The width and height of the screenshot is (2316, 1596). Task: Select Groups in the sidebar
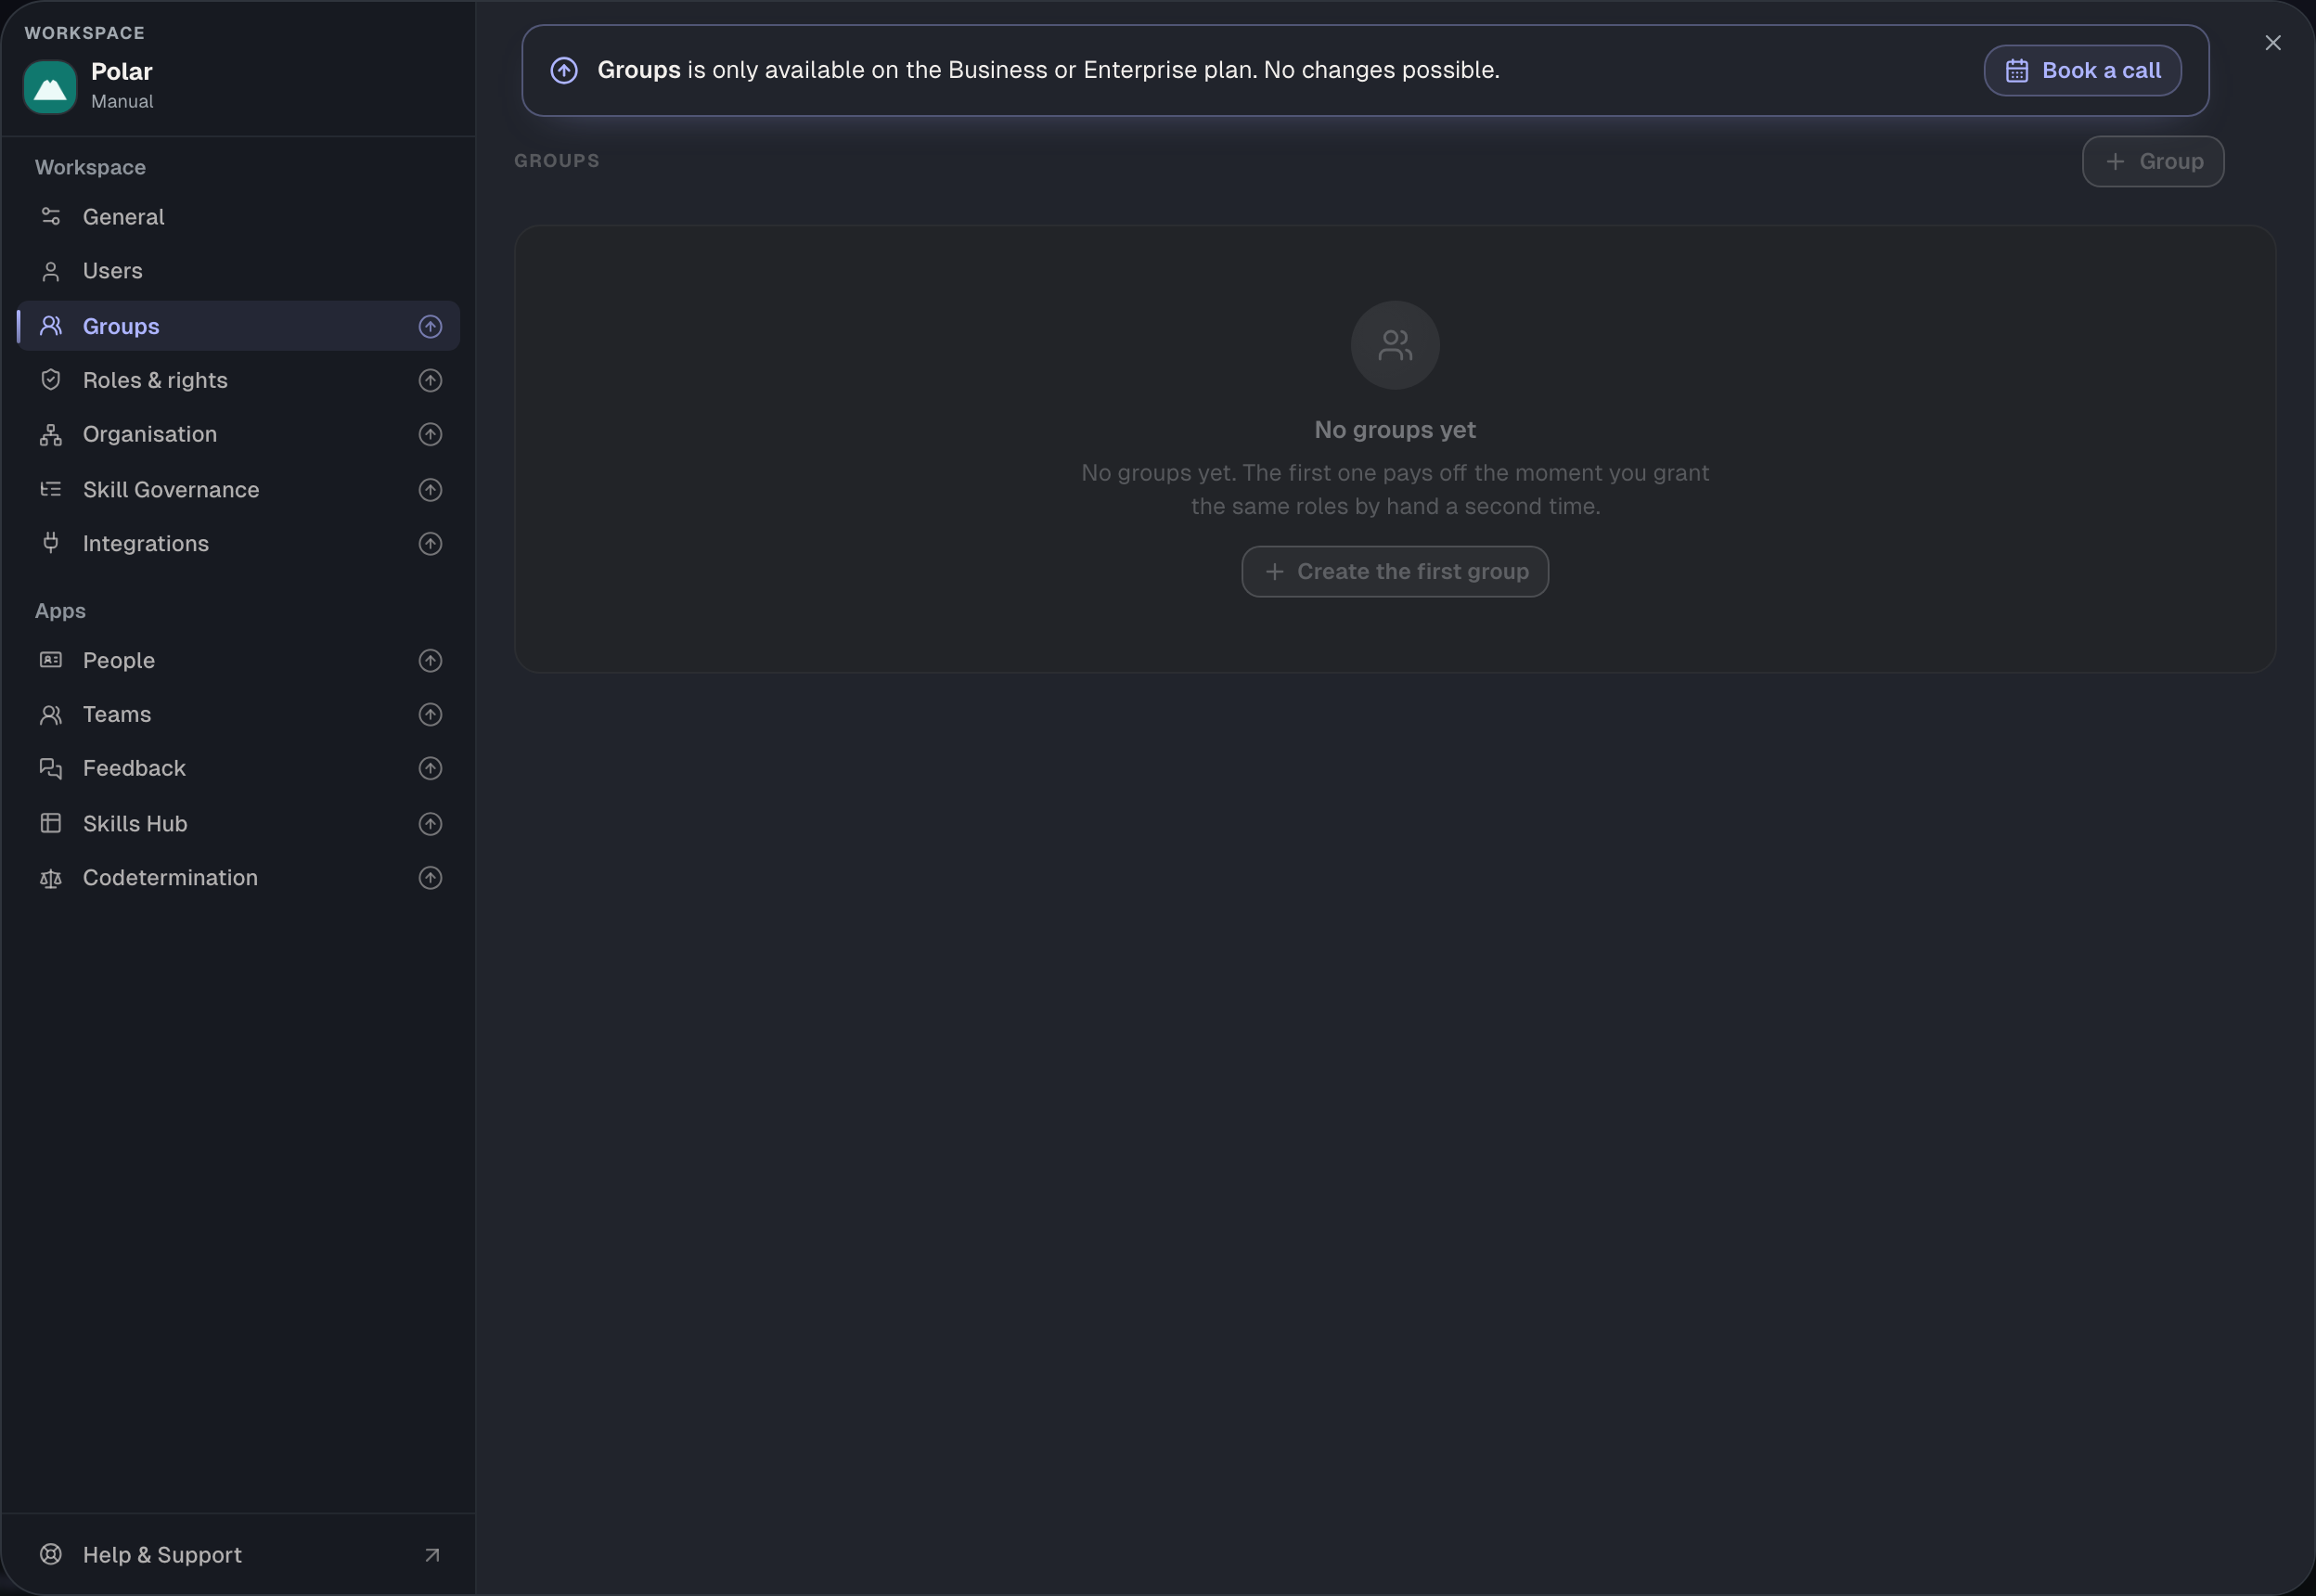(x=239, y=326)
